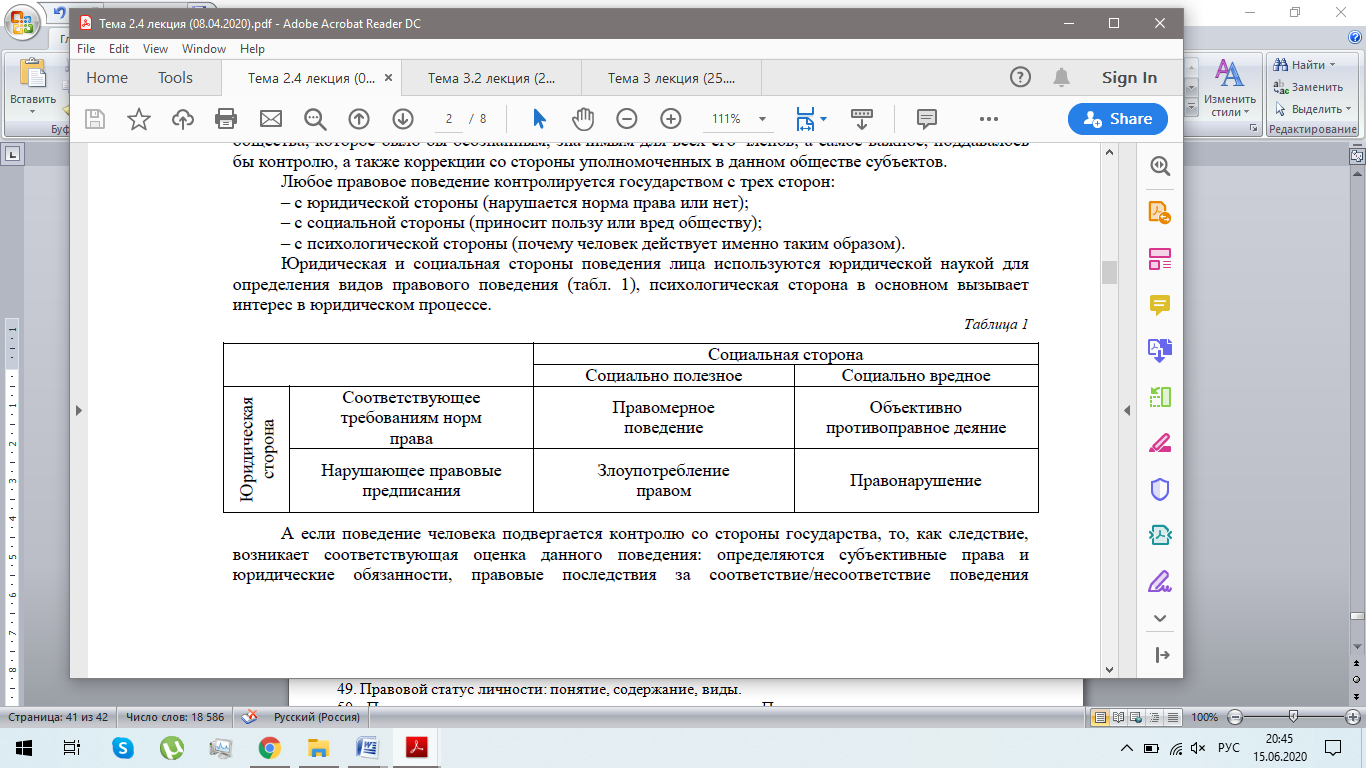1366x768 pixels.
Task: Open Google Chrome from the taskbar
Action: tap(269, 747)
